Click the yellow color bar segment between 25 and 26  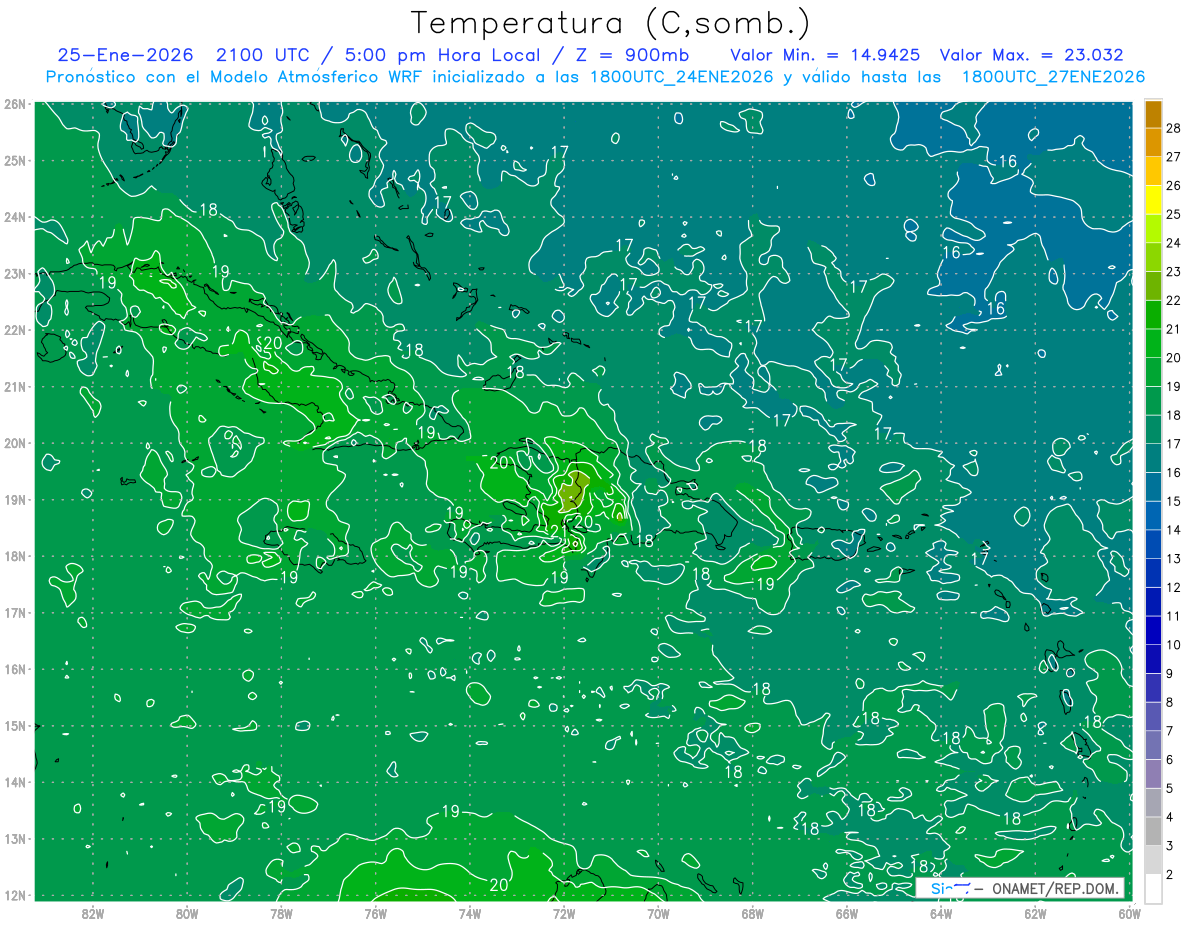[1153, 200]
